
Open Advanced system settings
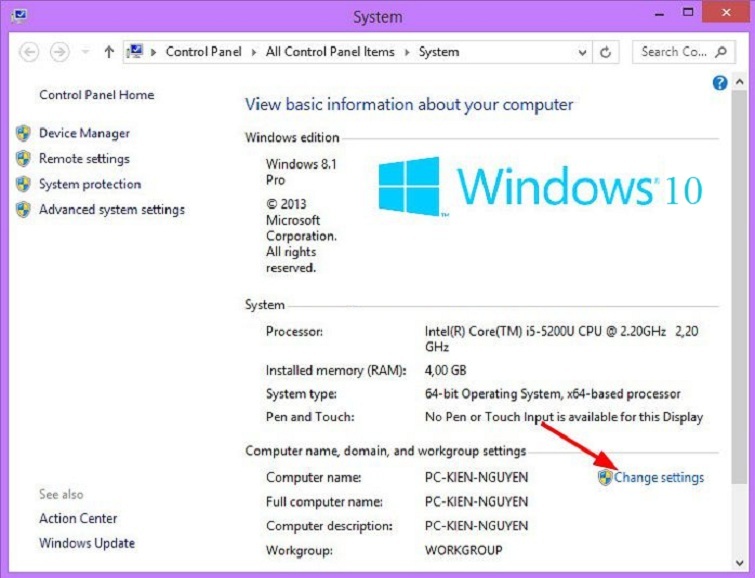point(111,209)
